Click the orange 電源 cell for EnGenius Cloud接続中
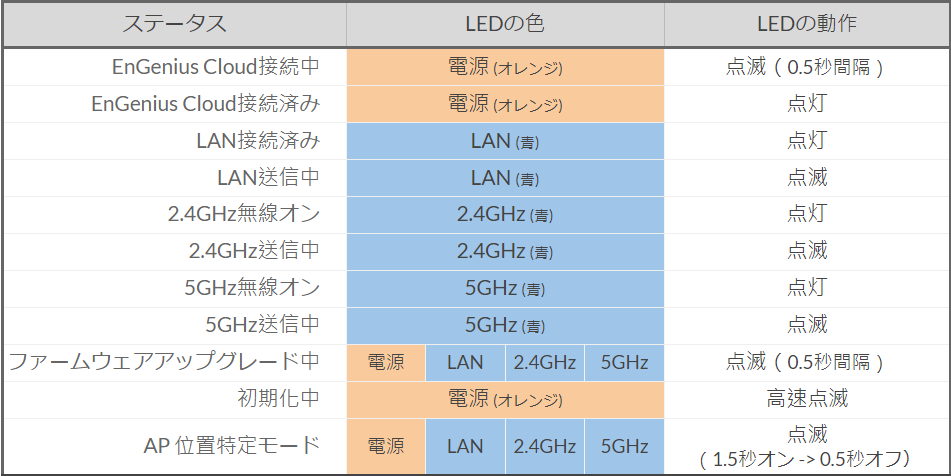951x476 pixels. pos(505,67)
